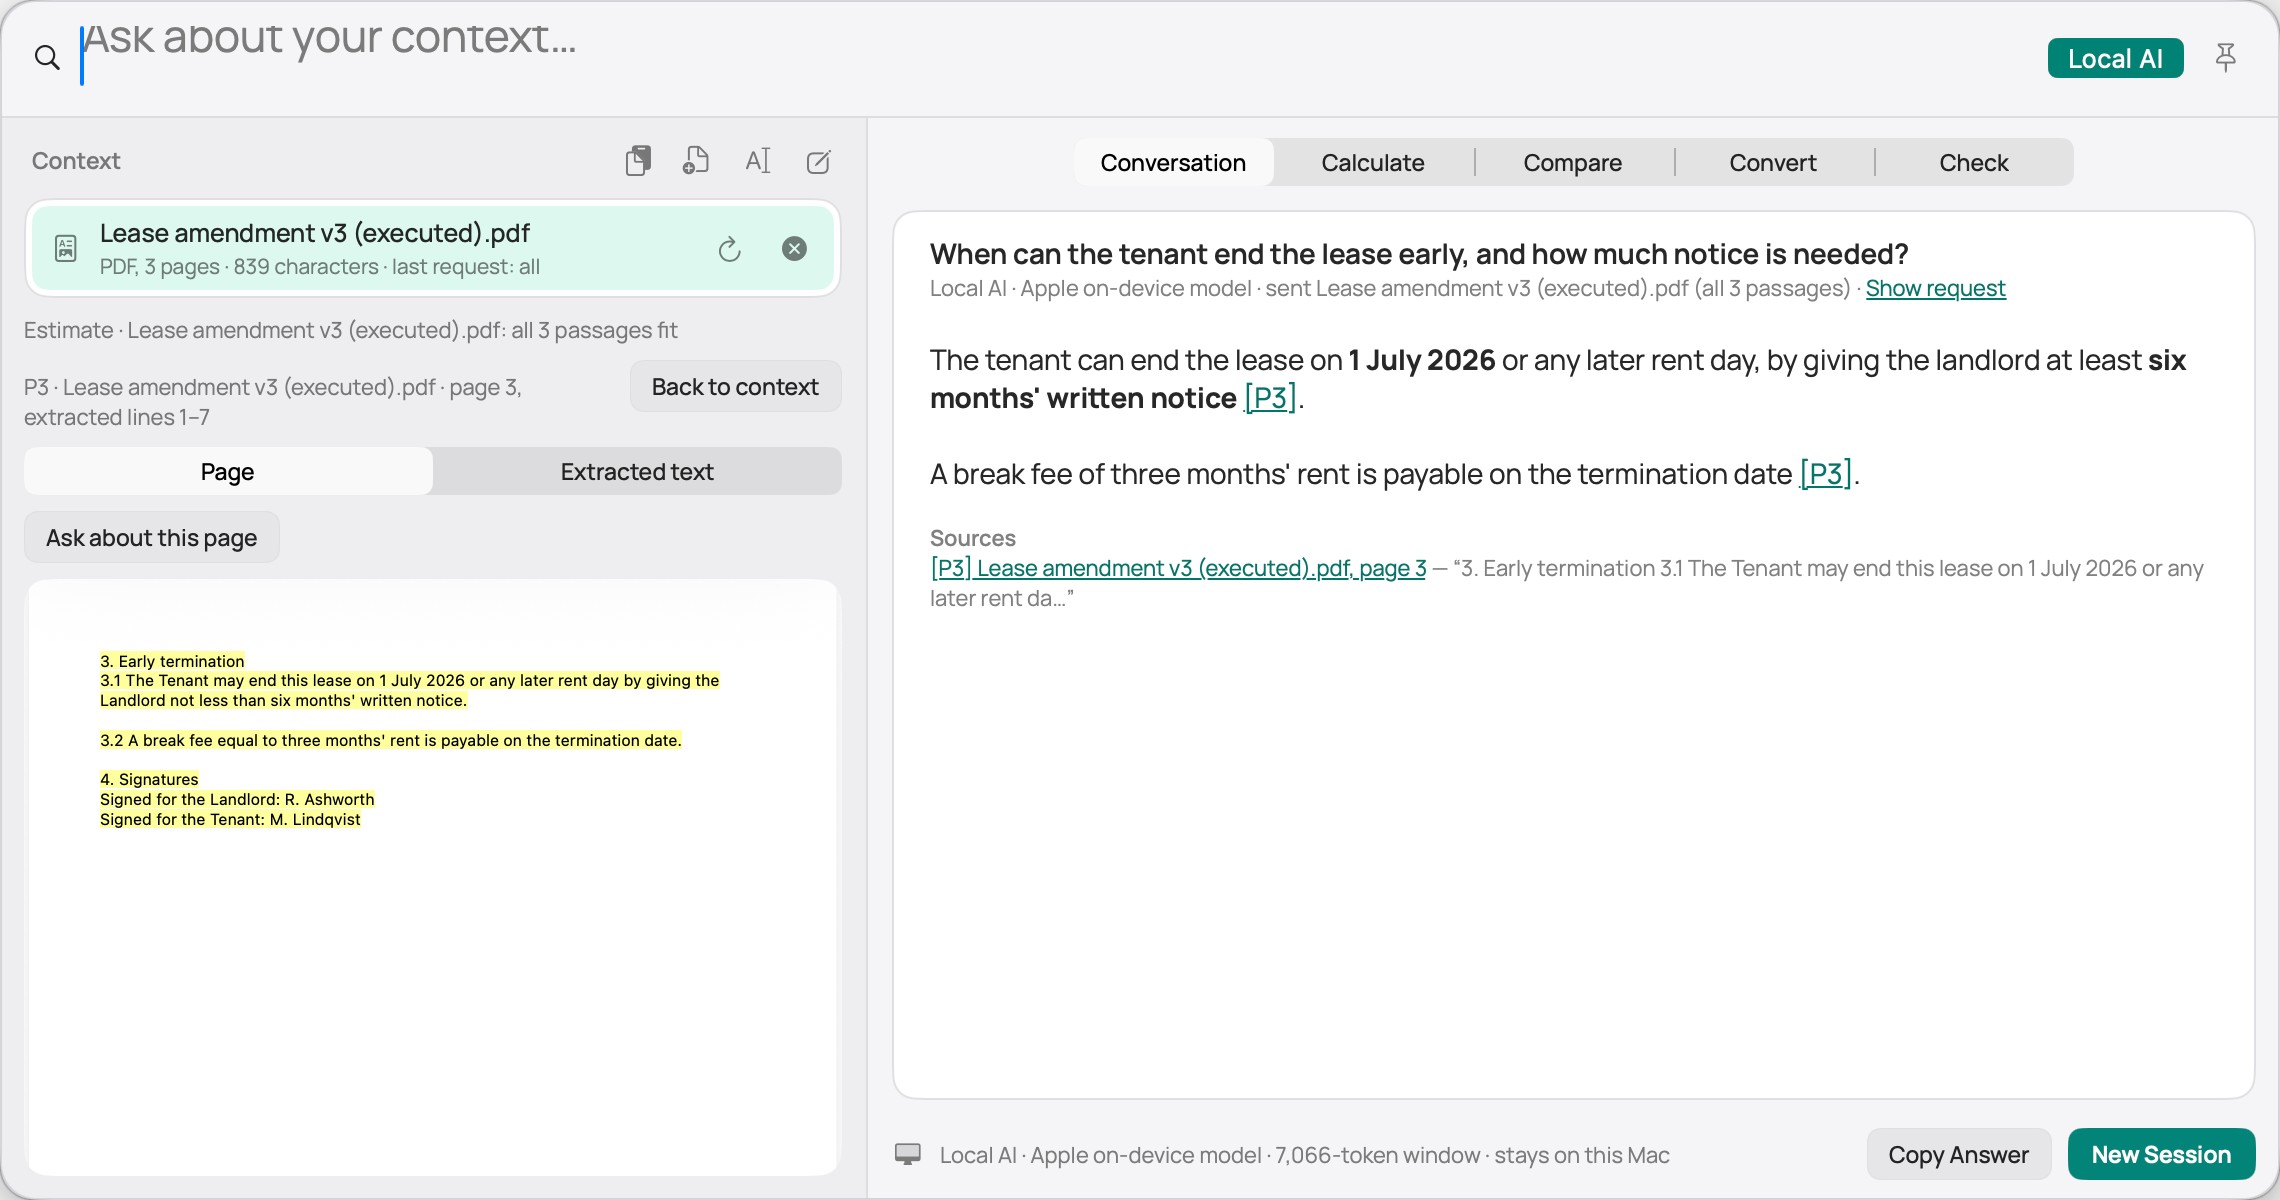Click the question heading about ending the lease early
Viewport: 2280px width, 1200px height.
click(1419, 254)
